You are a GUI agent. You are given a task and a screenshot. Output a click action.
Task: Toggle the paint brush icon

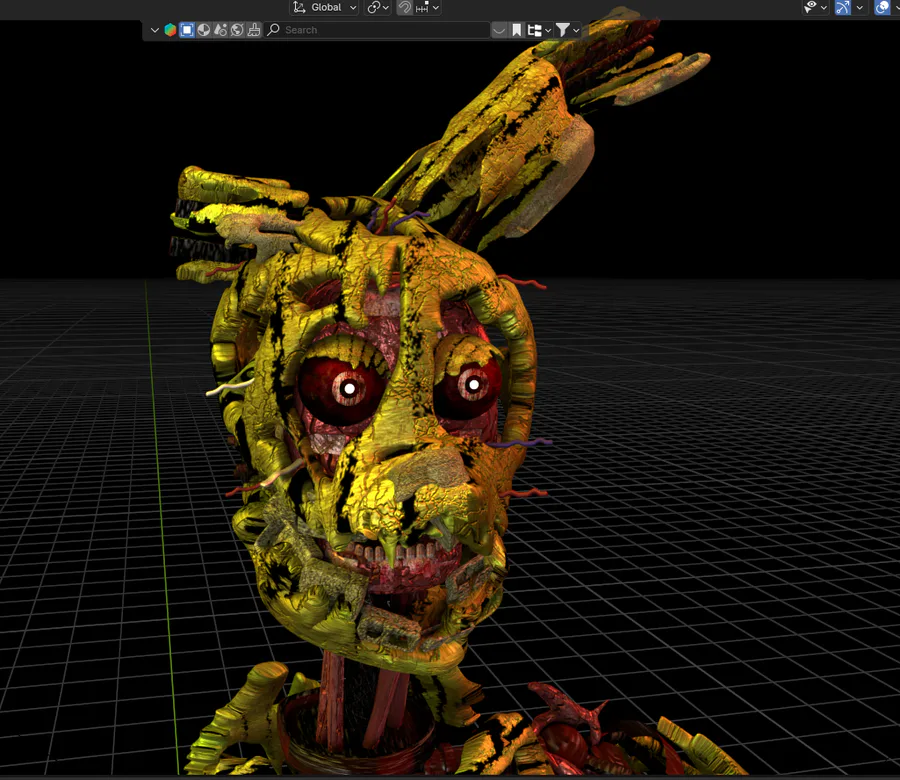click(x=254, y=30)
